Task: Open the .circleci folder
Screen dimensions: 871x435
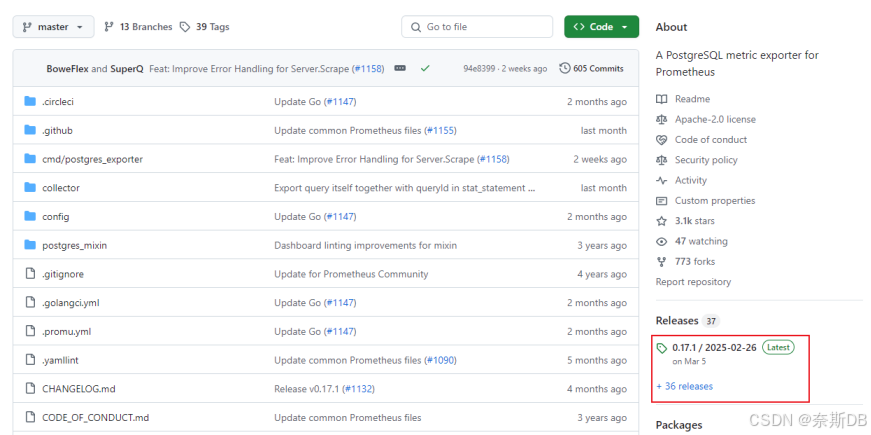Action: 58,102
